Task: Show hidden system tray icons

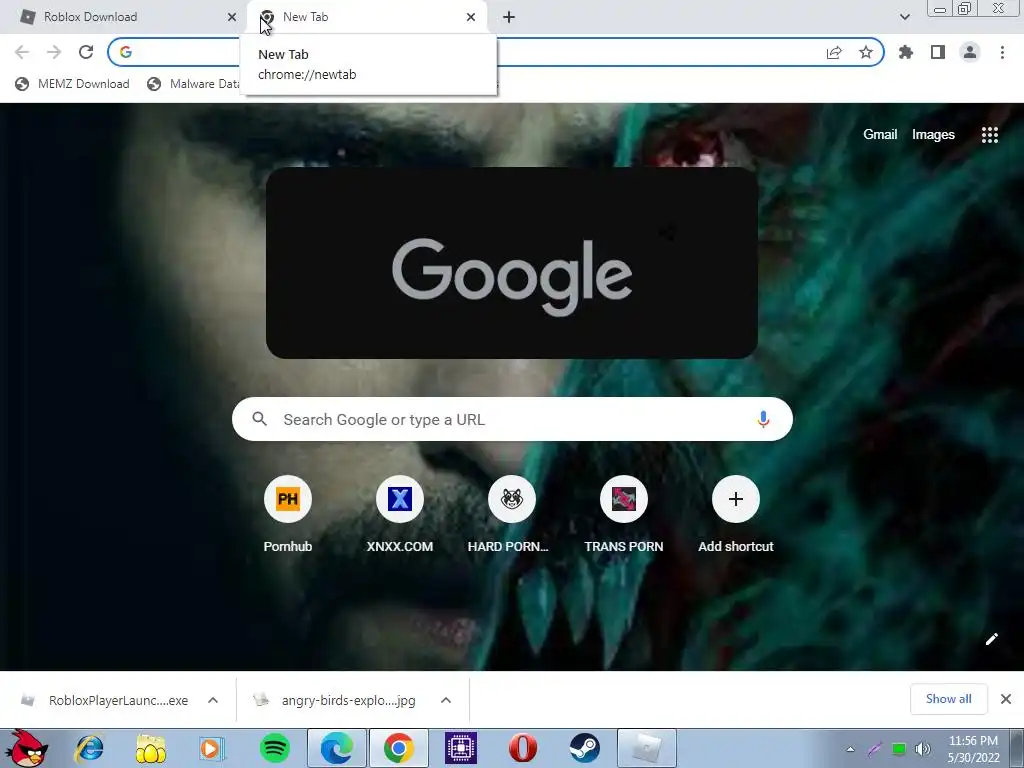Action: [x=850, y=749]
